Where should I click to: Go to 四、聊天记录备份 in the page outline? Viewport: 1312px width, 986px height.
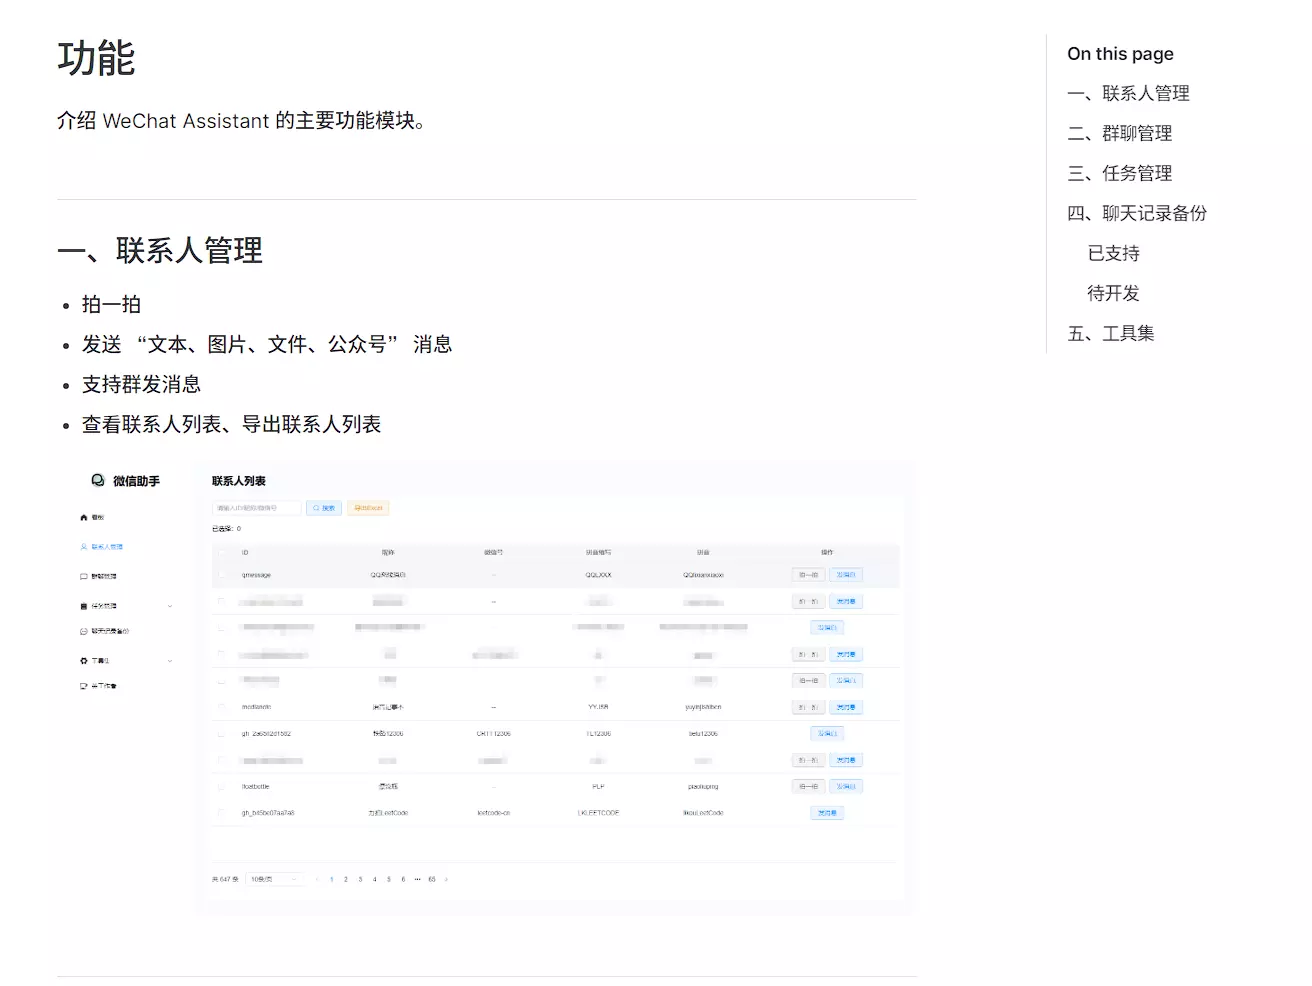[1136, 213]
